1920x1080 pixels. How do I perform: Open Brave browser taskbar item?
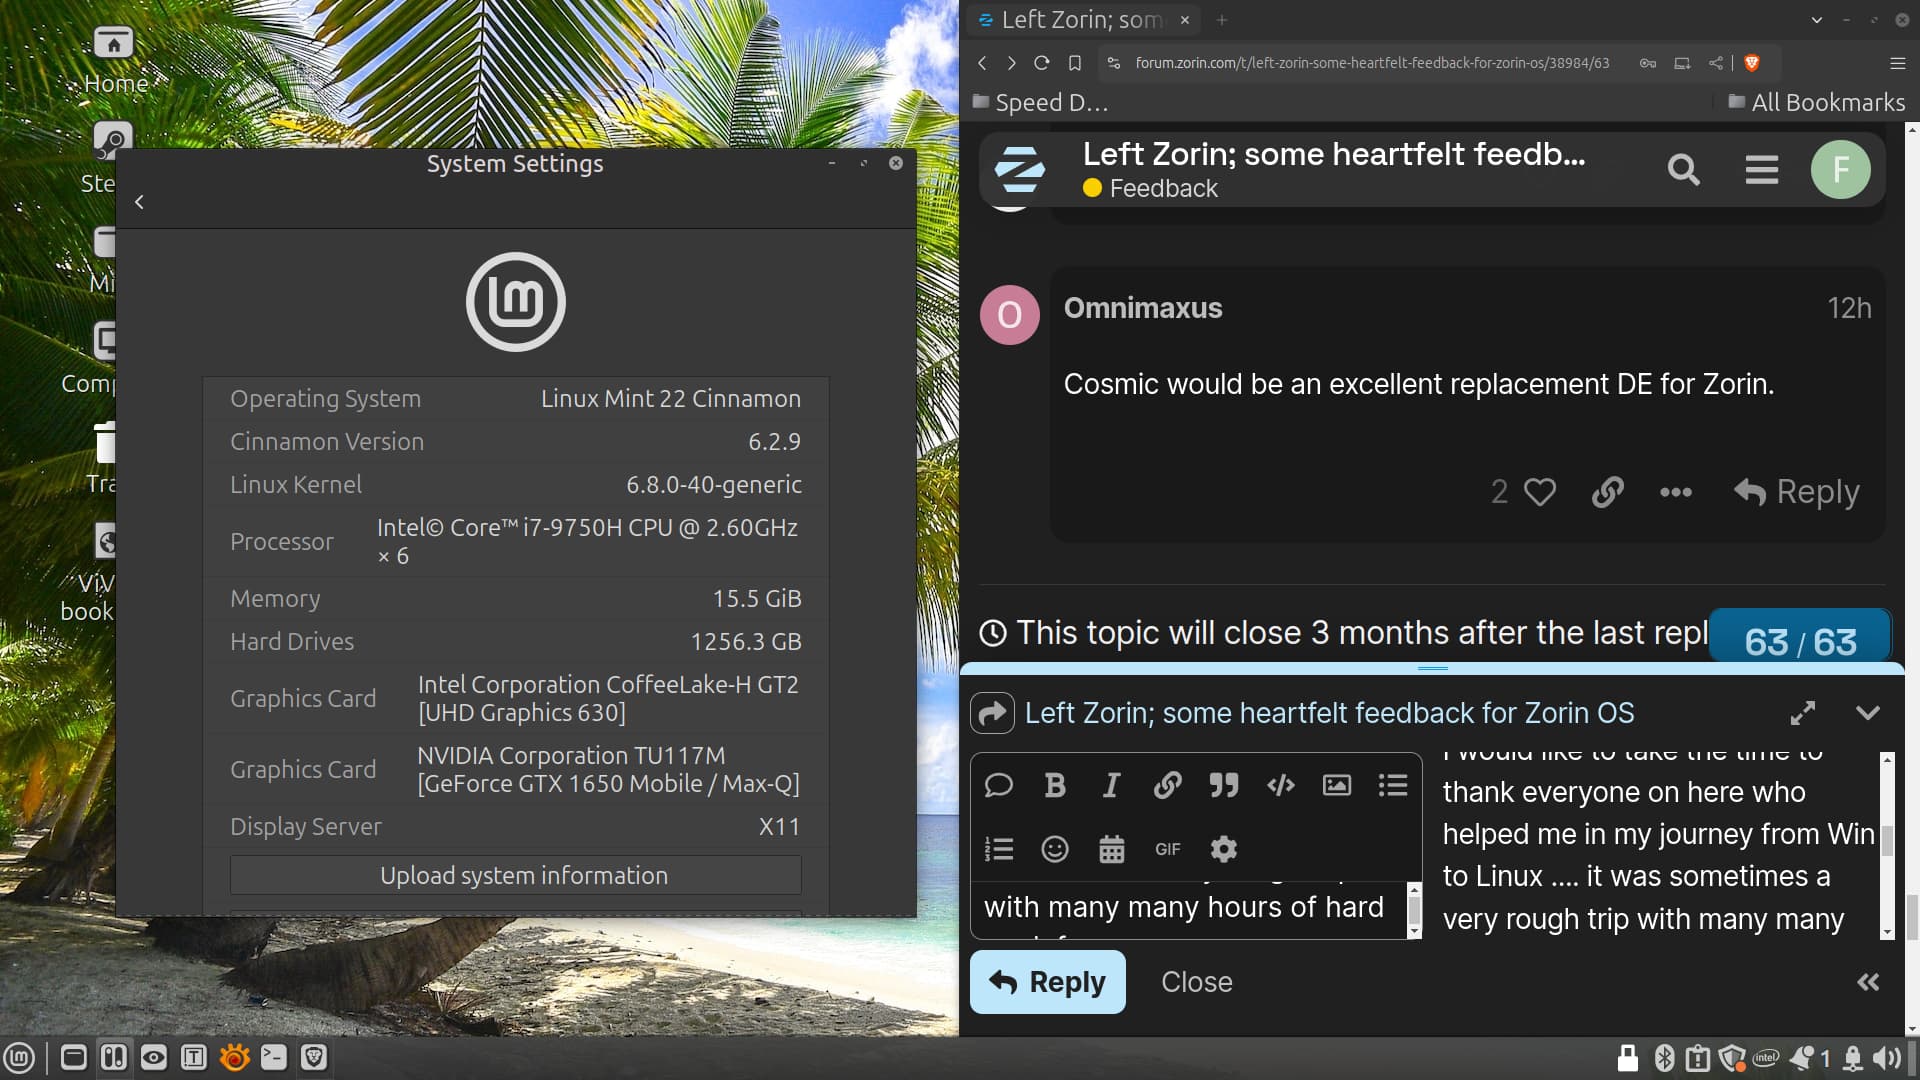[314, 1058]
